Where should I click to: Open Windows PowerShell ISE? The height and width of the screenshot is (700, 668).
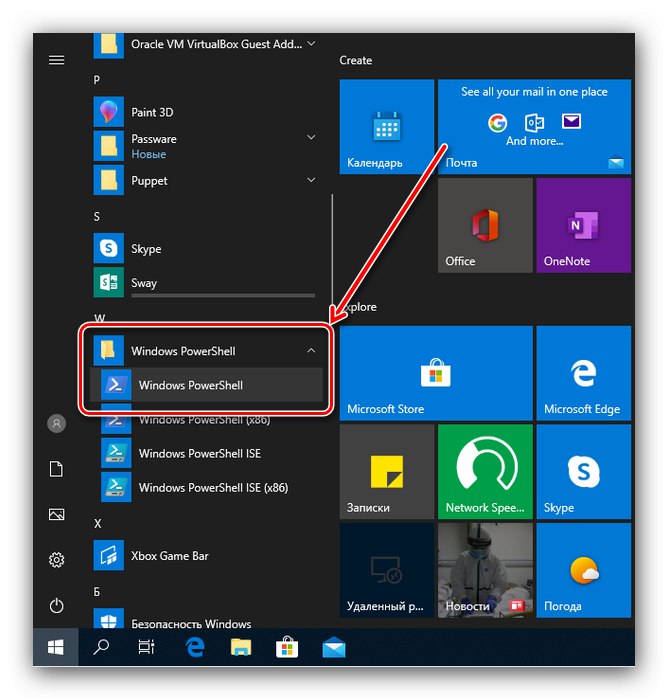206,453
